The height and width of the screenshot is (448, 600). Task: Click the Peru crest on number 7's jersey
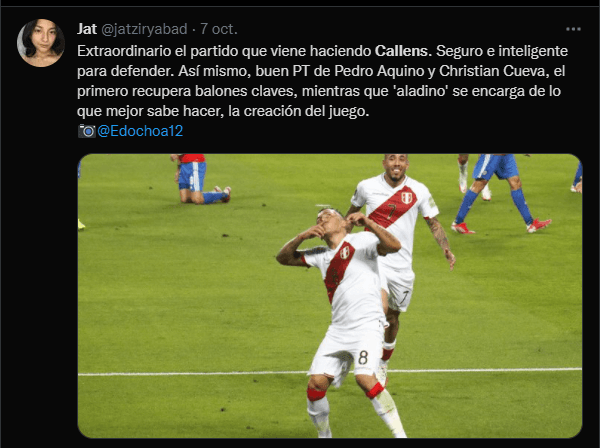click(x=406, y=198)
